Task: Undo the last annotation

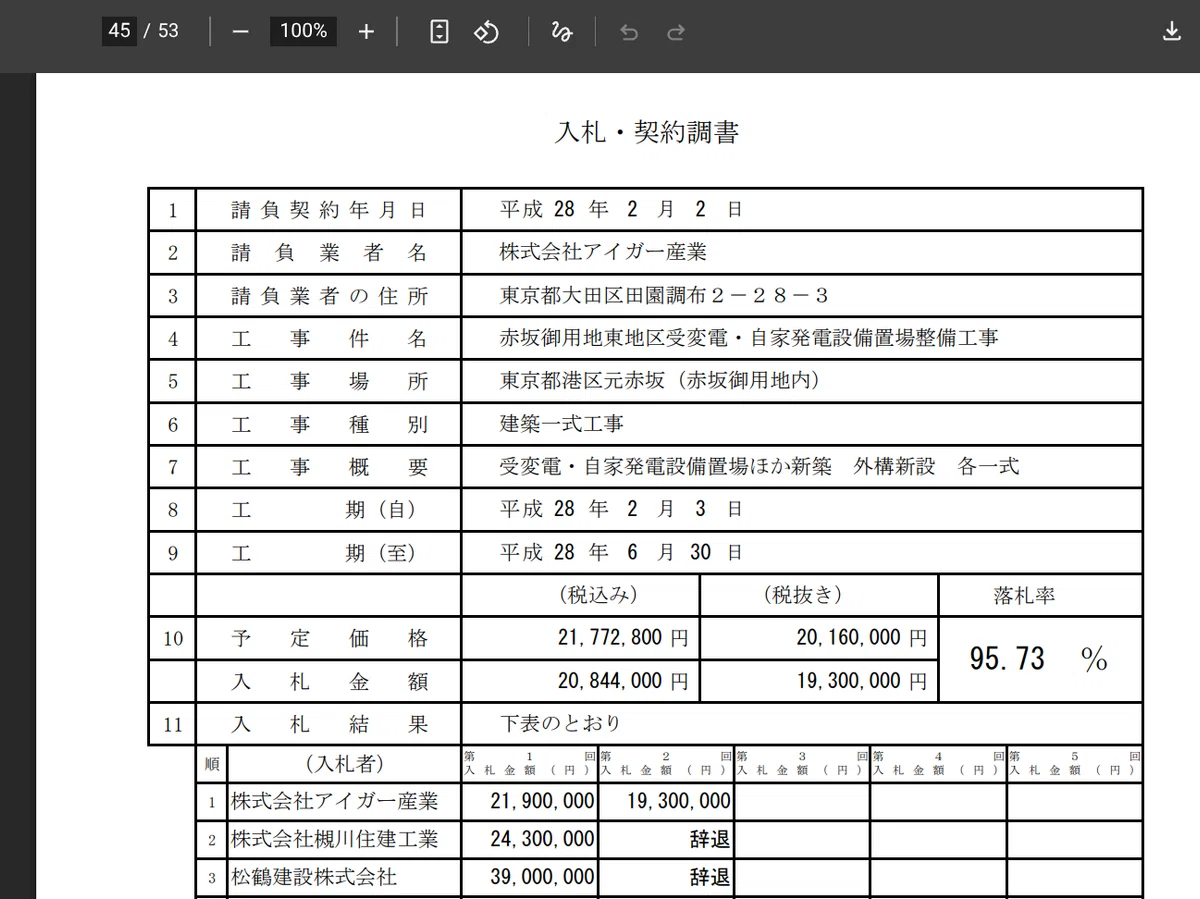Action: 629,32
